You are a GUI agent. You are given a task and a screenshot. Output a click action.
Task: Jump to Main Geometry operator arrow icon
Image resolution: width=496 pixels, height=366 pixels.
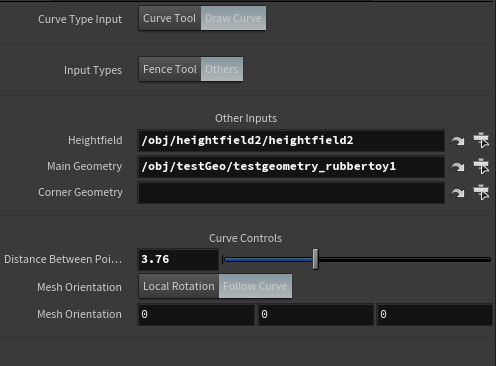click(x=458, y=167)
